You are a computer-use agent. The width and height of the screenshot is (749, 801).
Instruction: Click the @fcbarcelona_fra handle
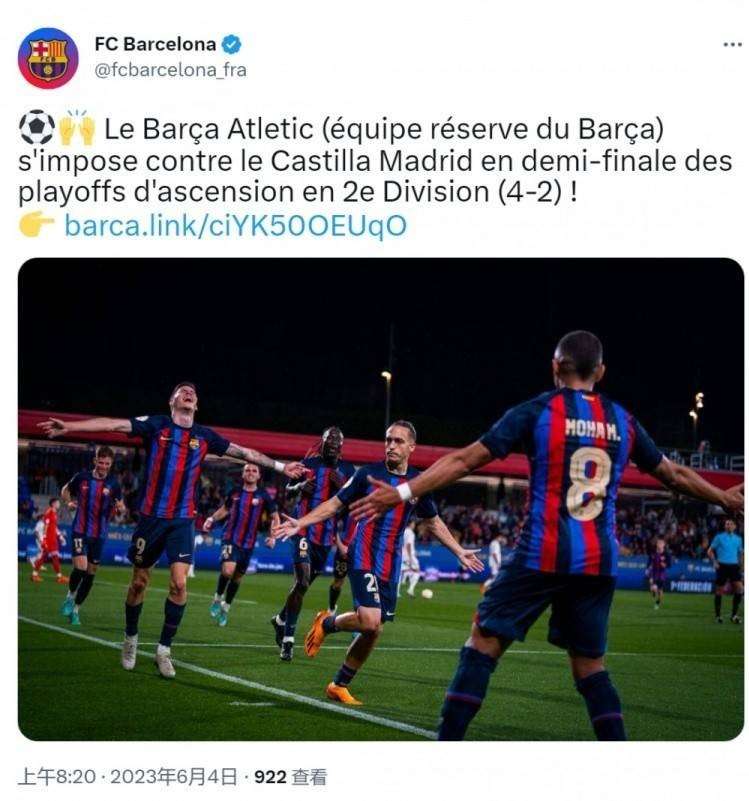[x=170, y=70]
